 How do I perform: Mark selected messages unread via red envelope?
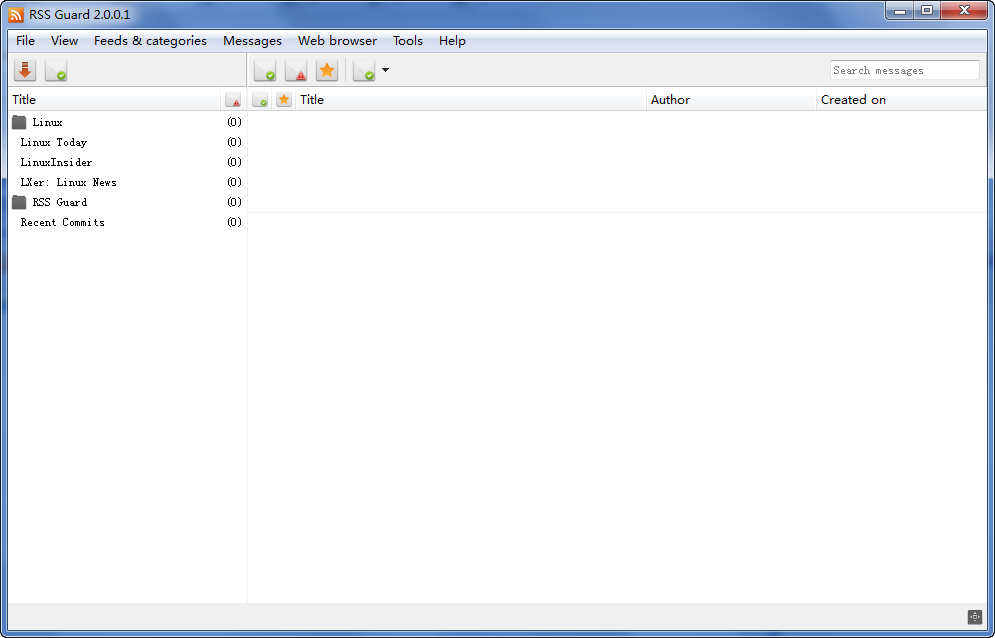coord(296,70)
